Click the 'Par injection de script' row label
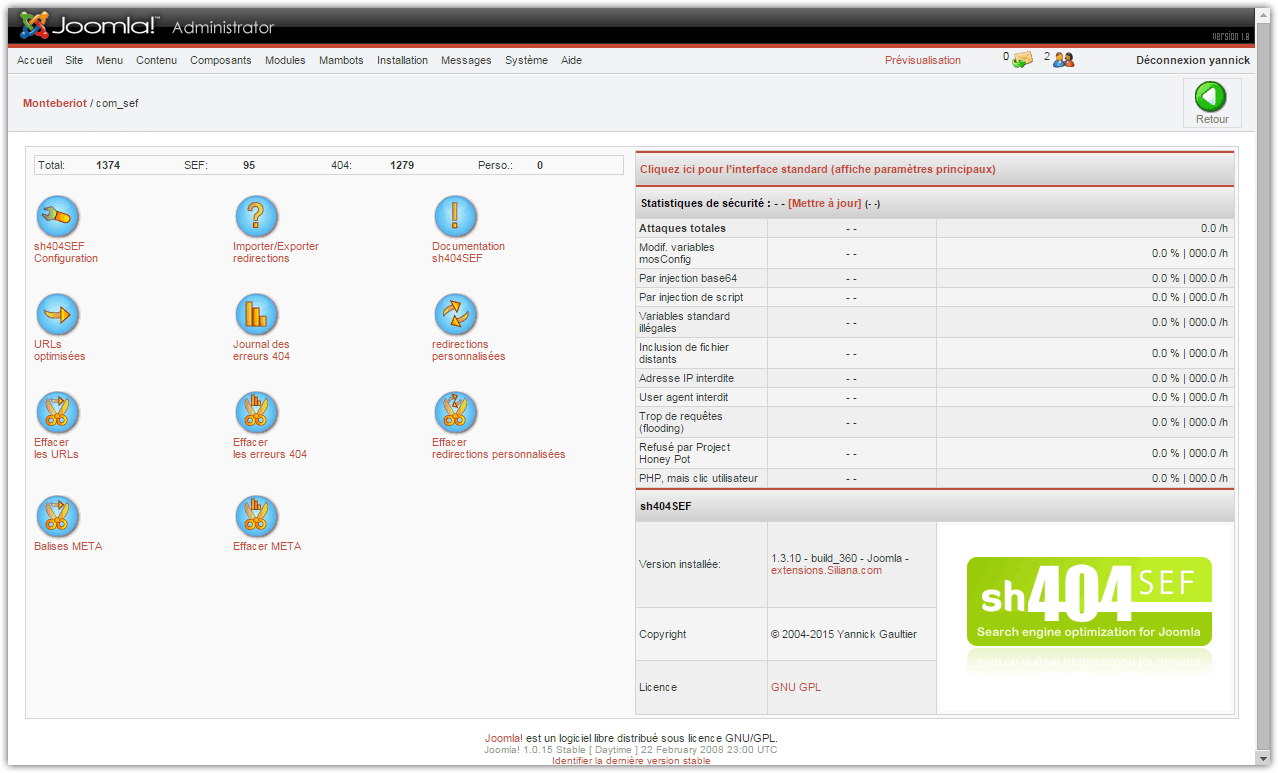Viewport: 1278px width, 773px height. click(x=691, y=297)
